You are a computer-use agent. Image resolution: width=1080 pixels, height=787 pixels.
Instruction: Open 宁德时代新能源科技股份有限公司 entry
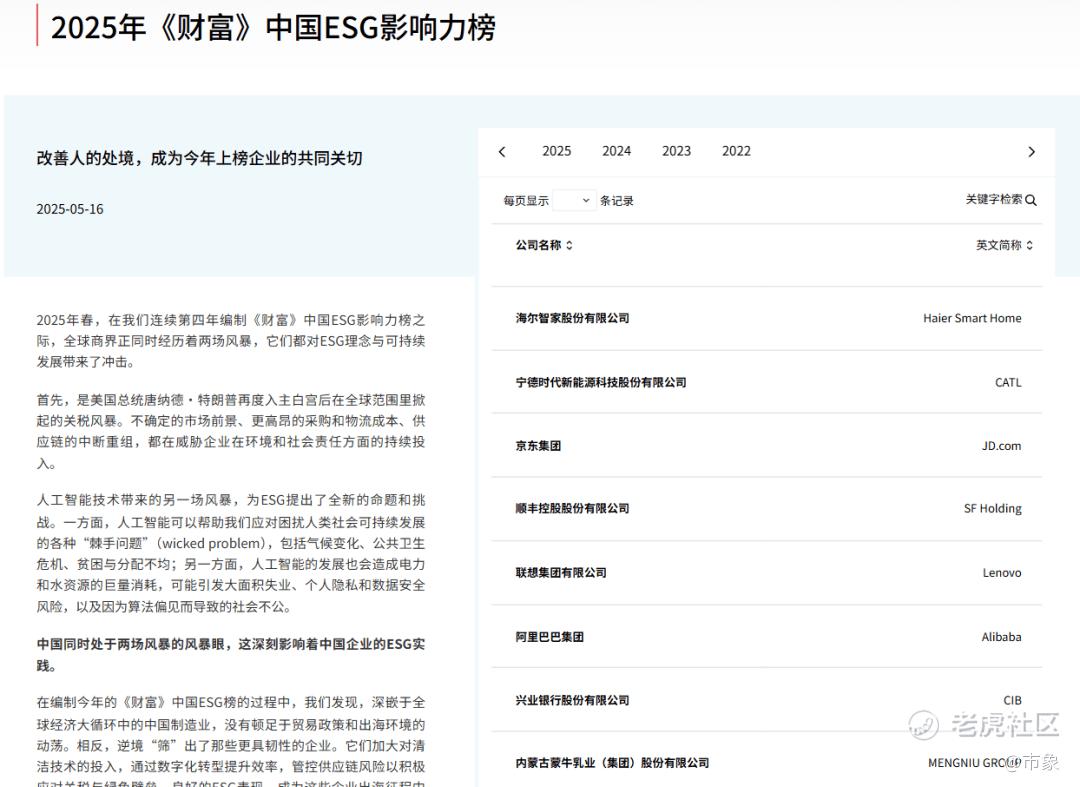tap(601, 382)
